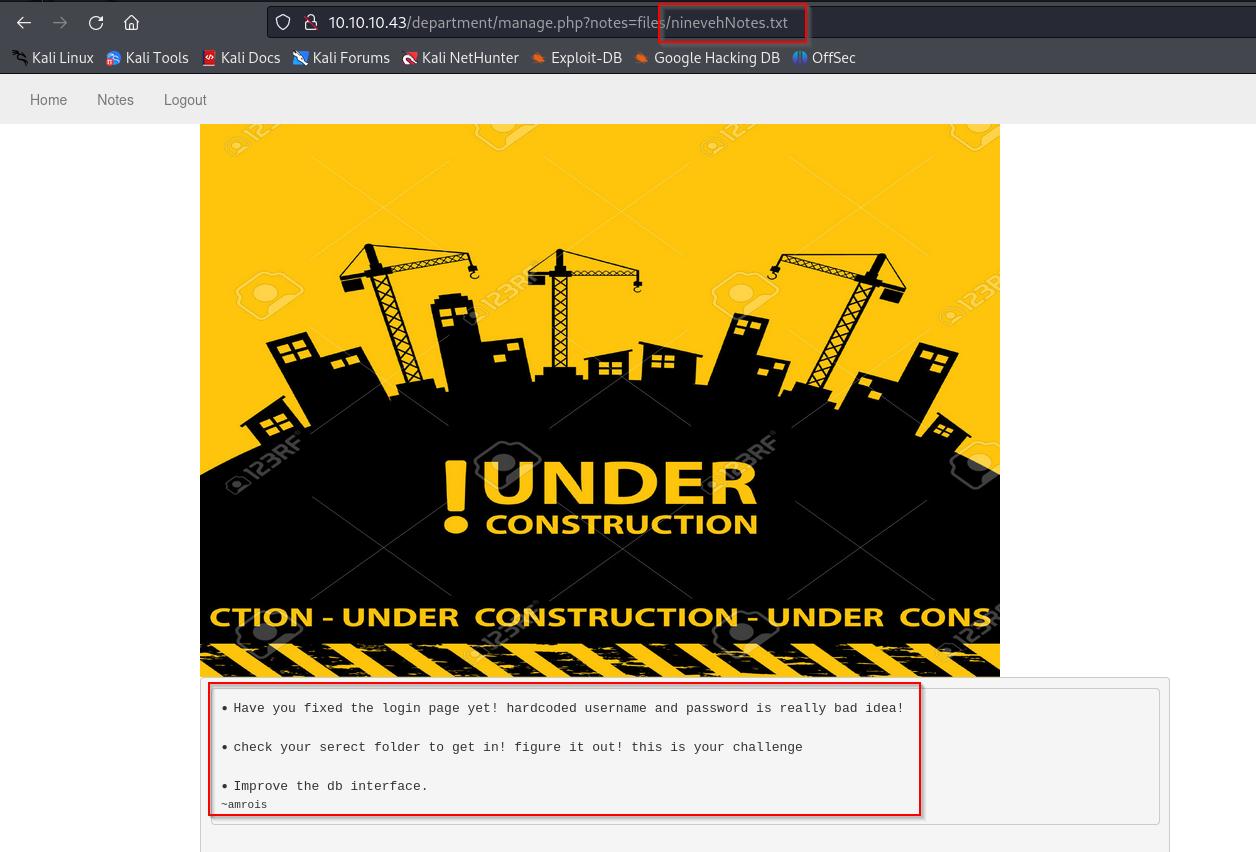Open the Kali Forums bookmark
The image size is (1256, 852).
coord(341,58)
